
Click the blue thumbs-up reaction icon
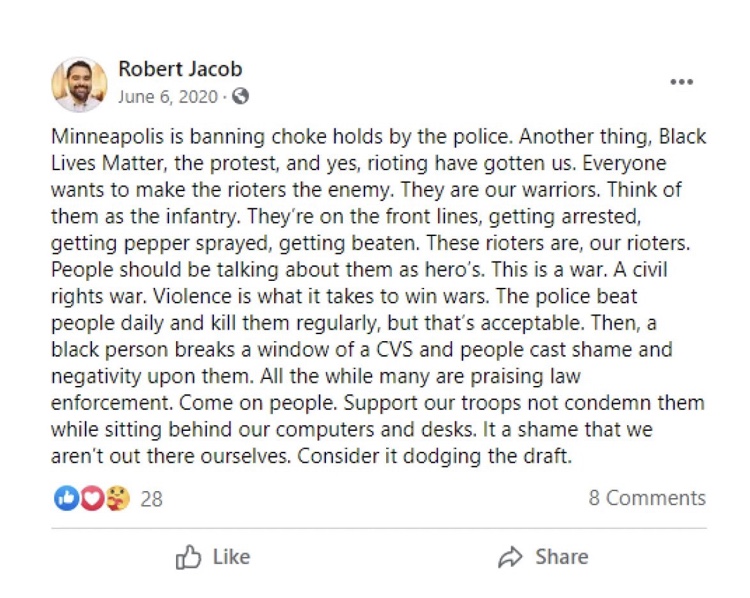[66, 498]
